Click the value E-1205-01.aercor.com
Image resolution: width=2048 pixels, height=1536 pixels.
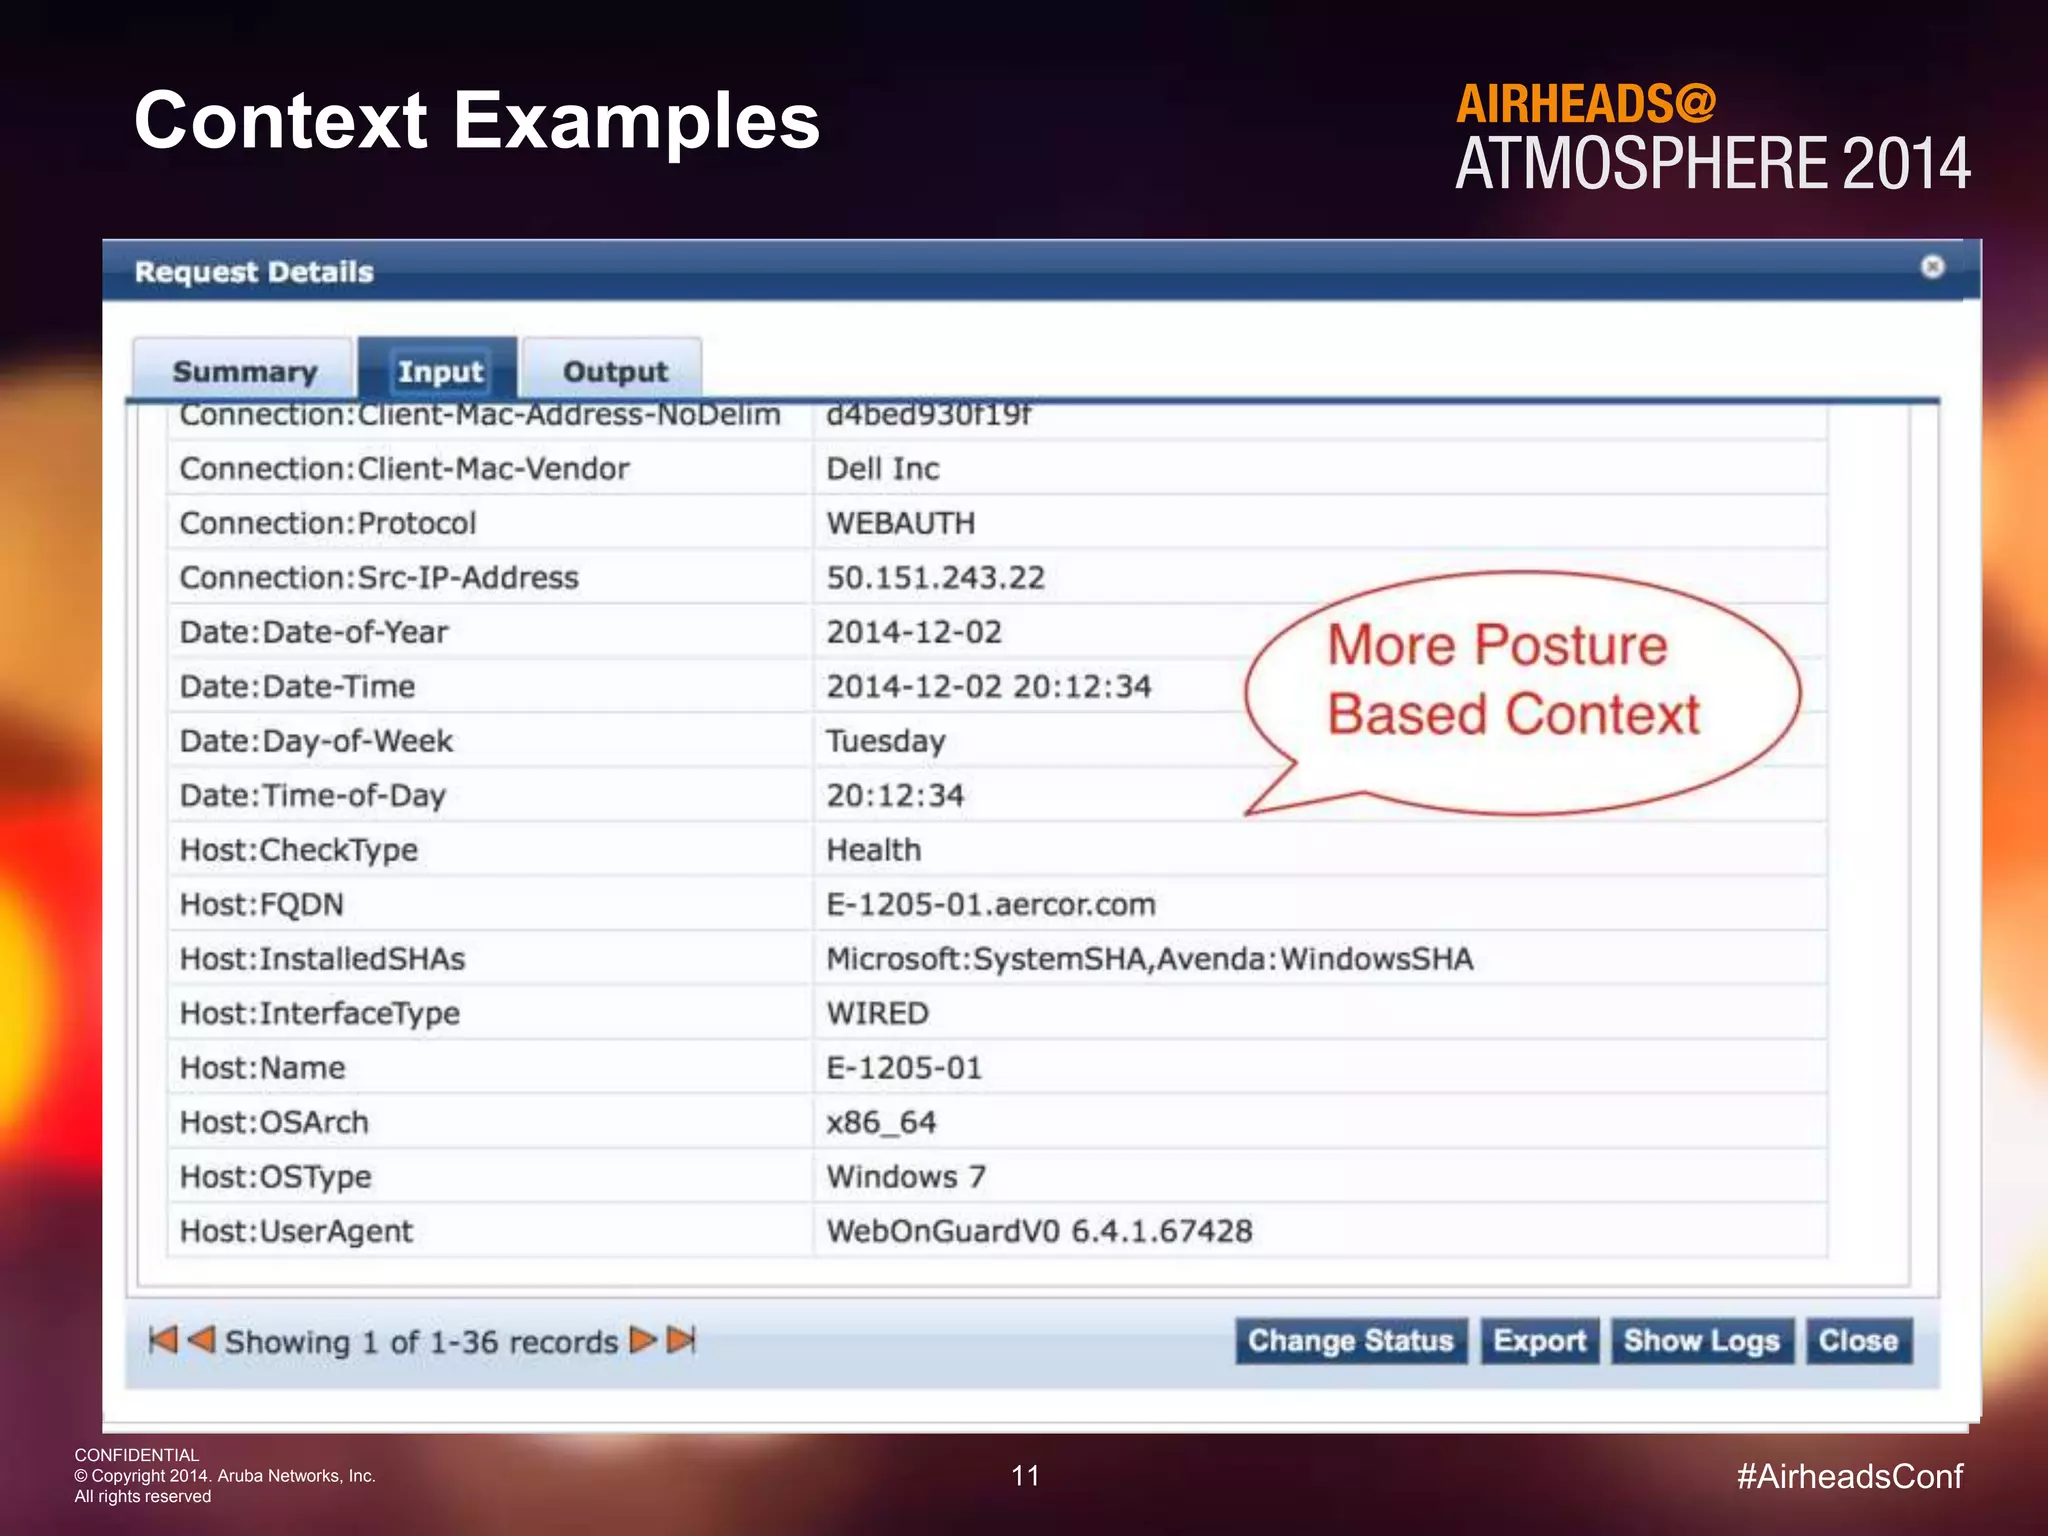991,904
